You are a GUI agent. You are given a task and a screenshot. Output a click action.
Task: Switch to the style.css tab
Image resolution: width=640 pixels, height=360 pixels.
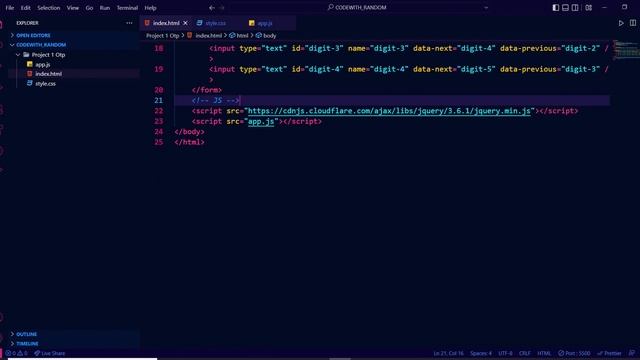[215, 23]
